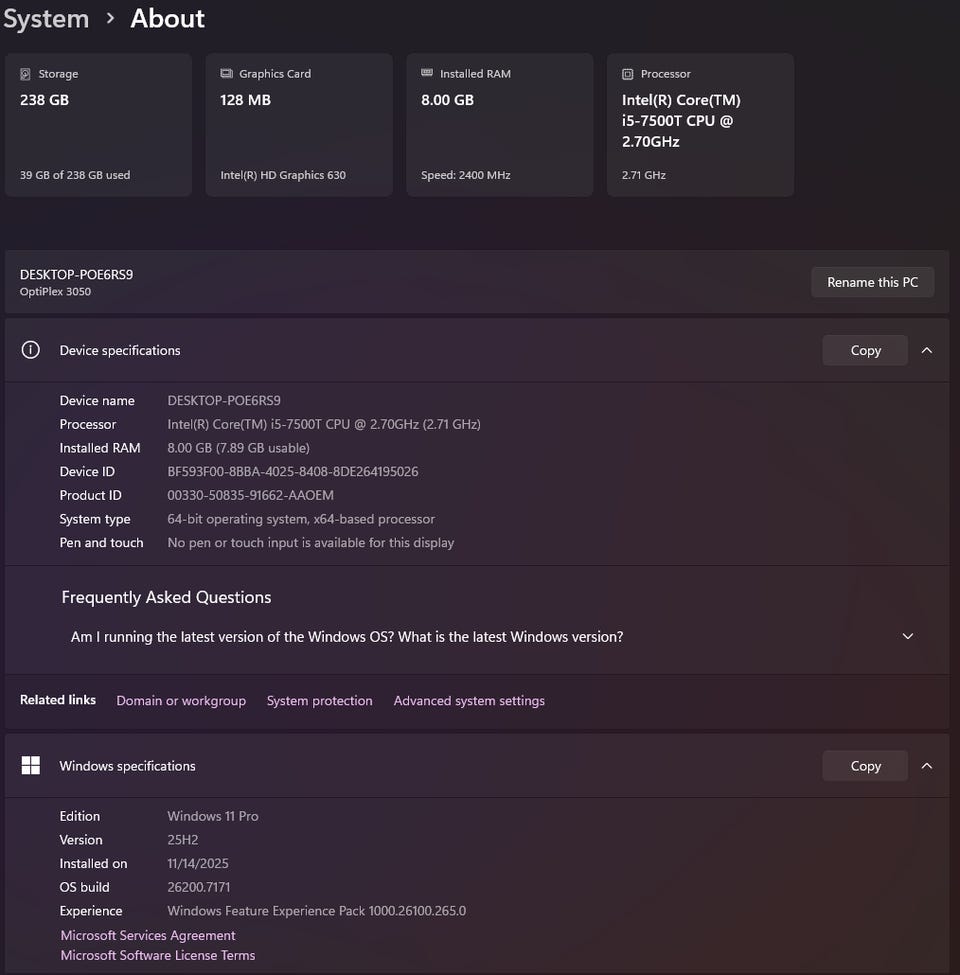Open the Storage 238 GB card
960x975 pixels.
98,125
